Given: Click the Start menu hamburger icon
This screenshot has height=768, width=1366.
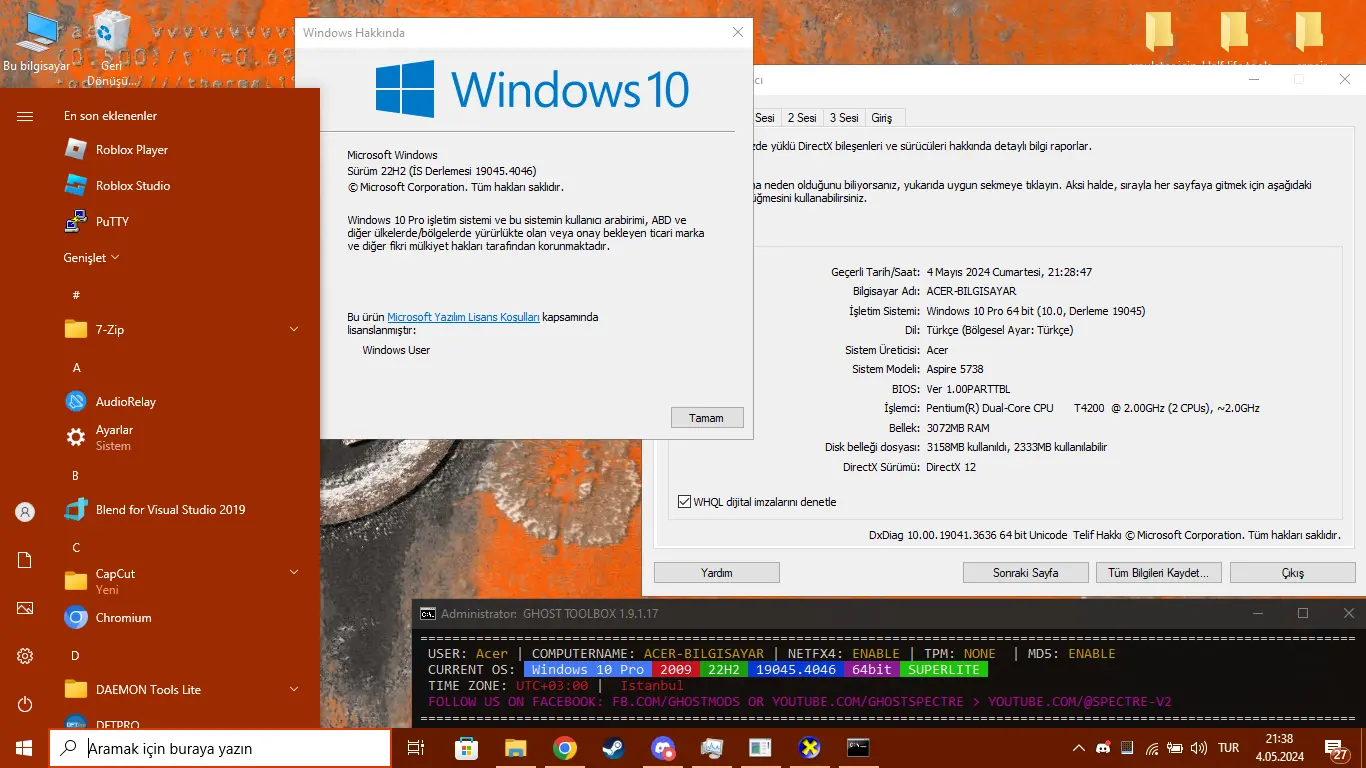Looking at the screenshot, I should pos(25,116).
